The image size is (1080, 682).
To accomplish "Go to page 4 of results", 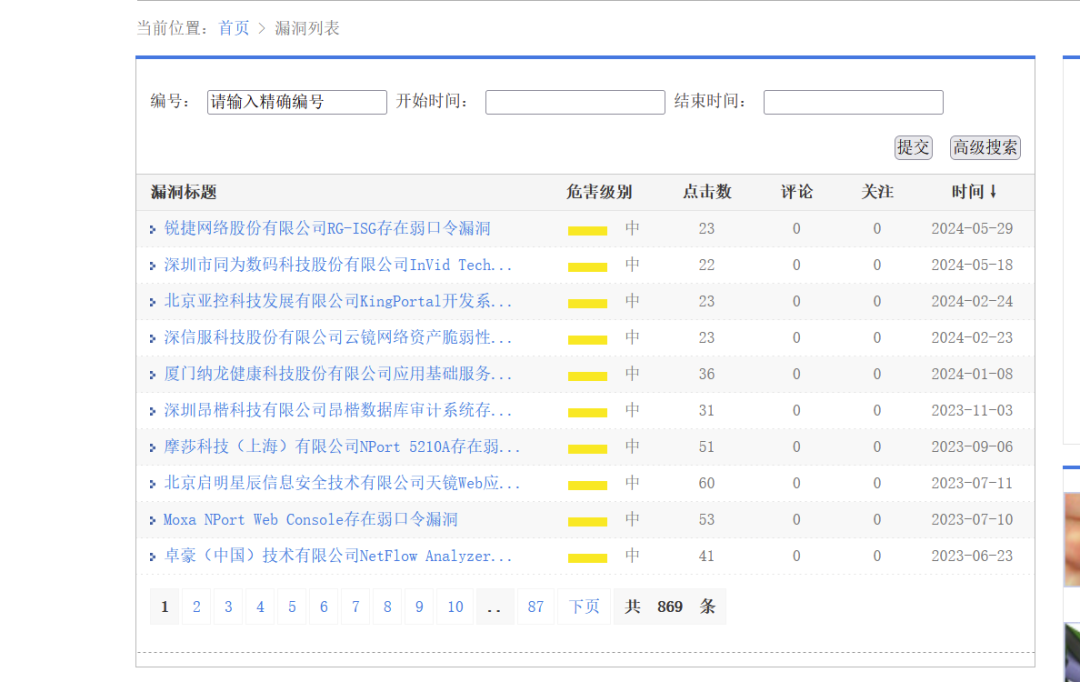I will (260, 607).
